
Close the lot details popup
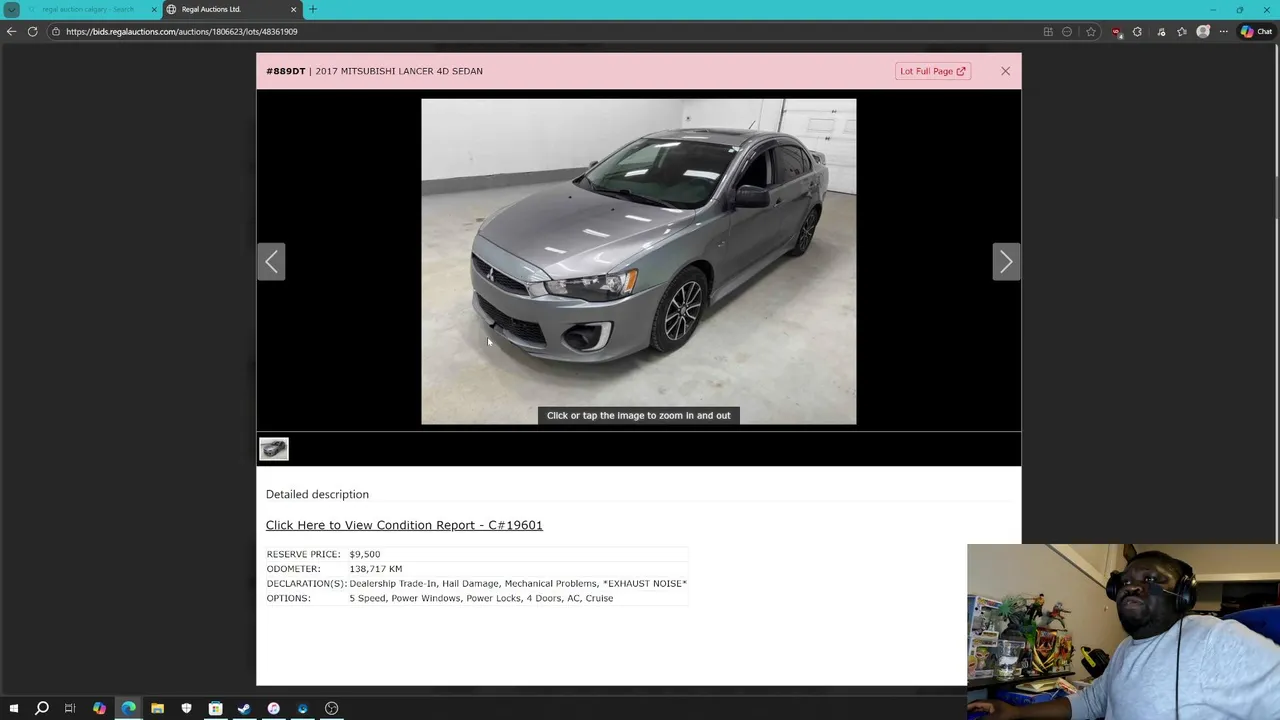tap(1005, 71)
